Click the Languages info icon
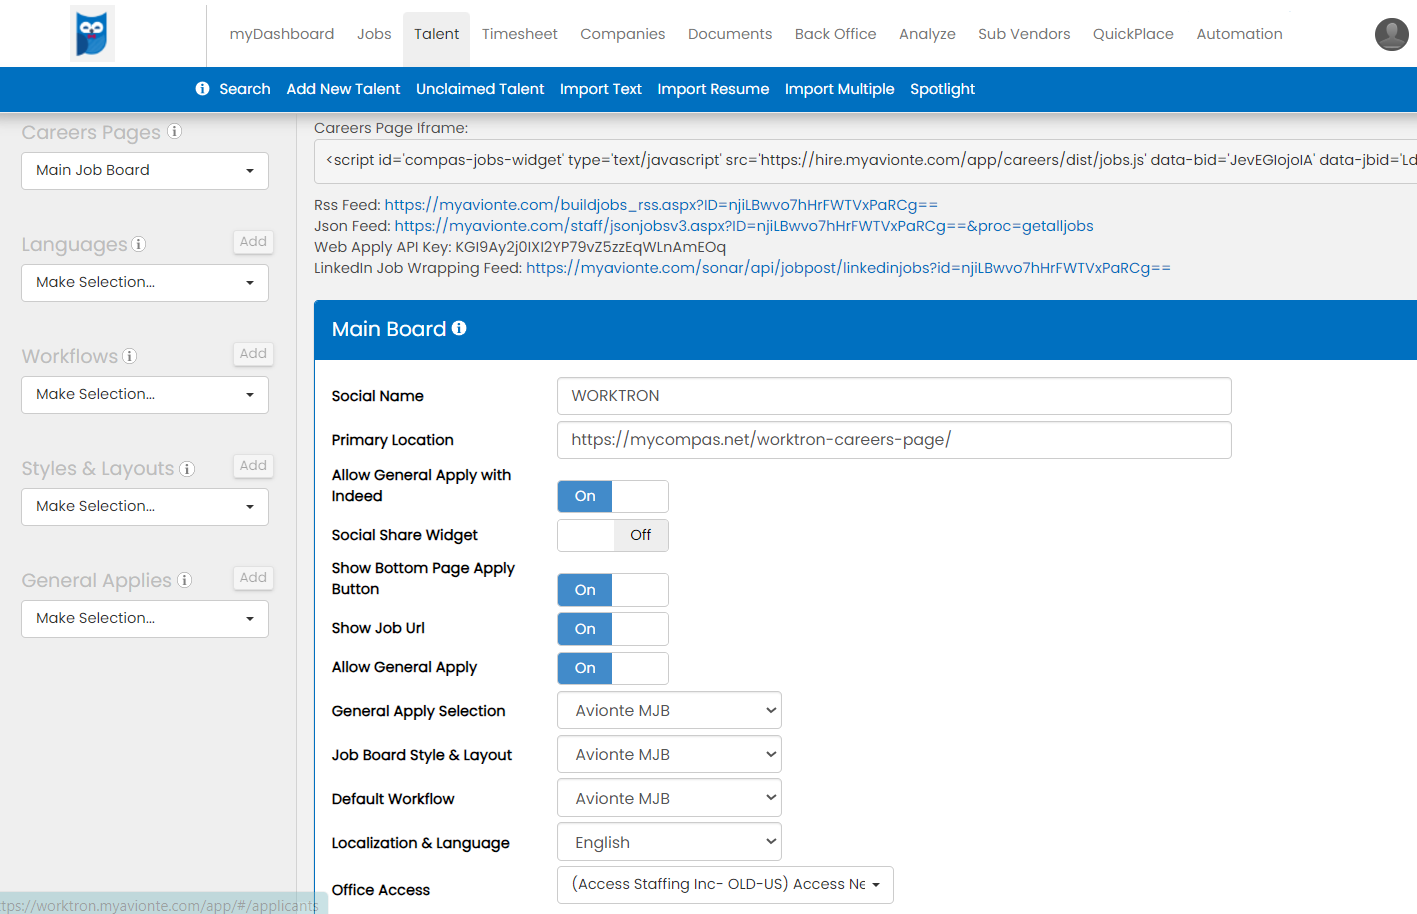Viewport: 1417px width, 914px height. pyautogui.click(x=139, y=244)
